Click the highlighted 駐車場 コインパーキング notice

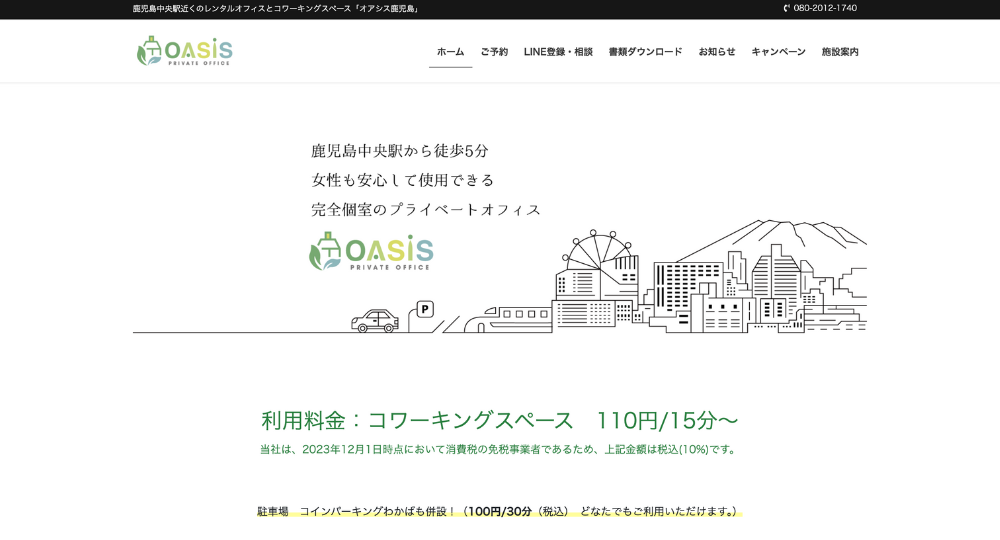click(499, 511)
